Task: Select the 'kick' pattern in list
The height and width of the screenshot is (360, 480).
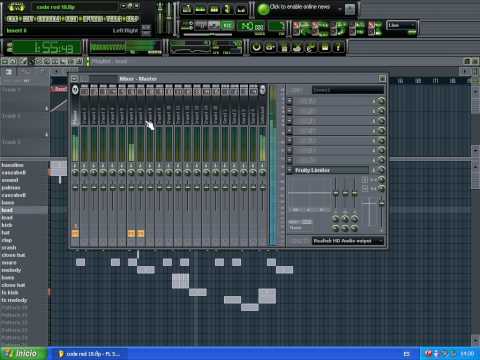Action: click(7, 225)
